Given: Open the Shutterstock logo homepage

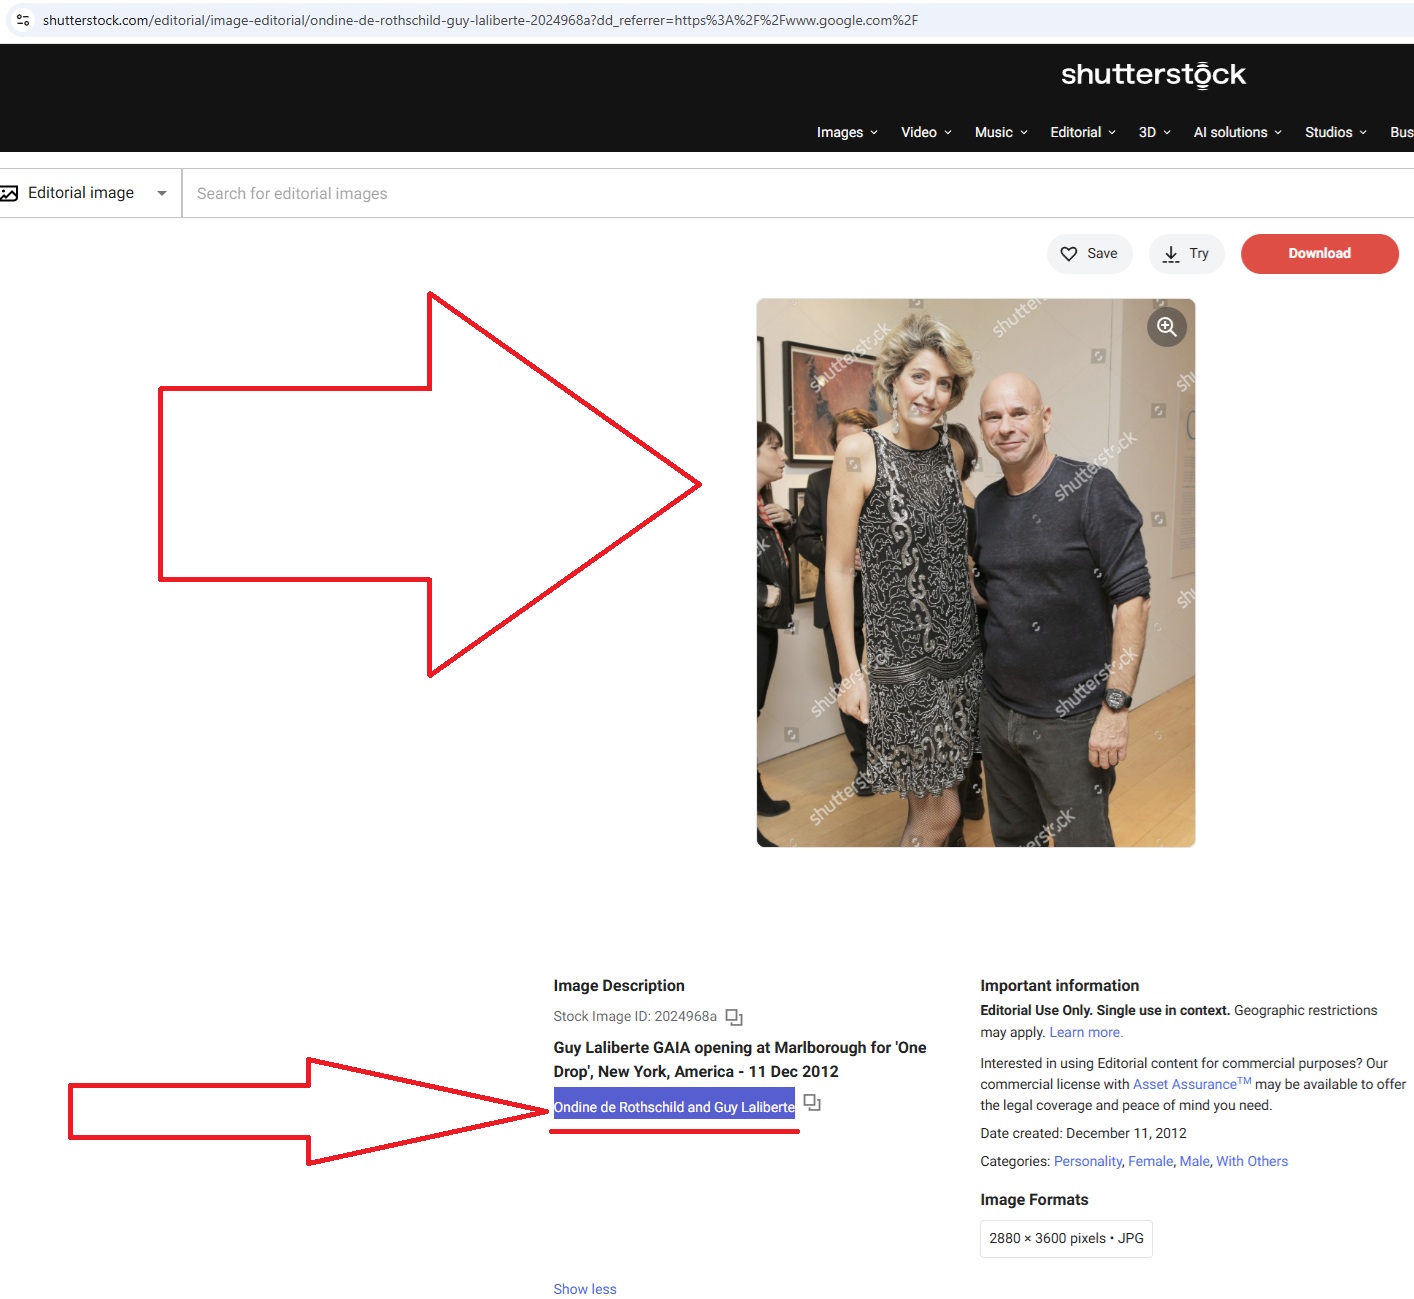Looking at the screenshot, I should 1153,74.
